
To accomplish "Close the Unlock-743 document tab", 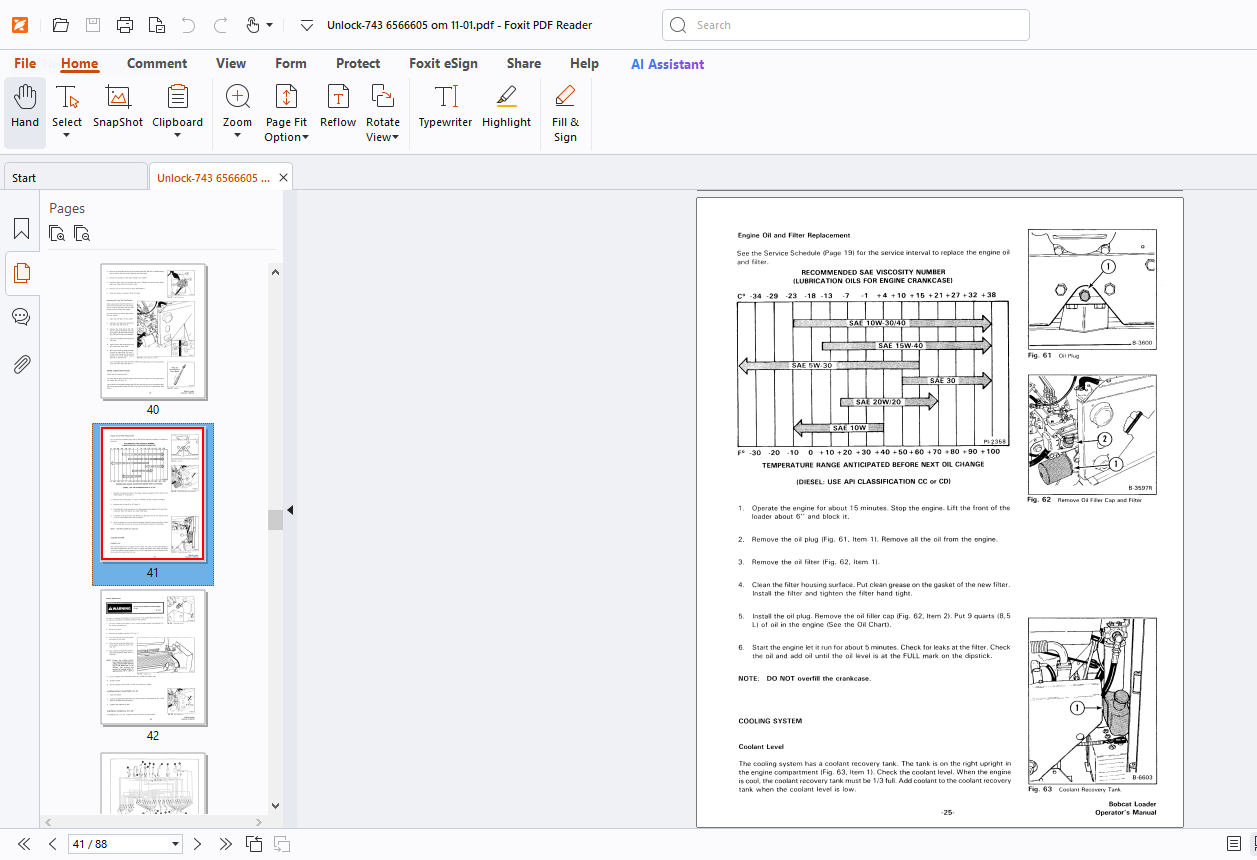I will [284, 178].
